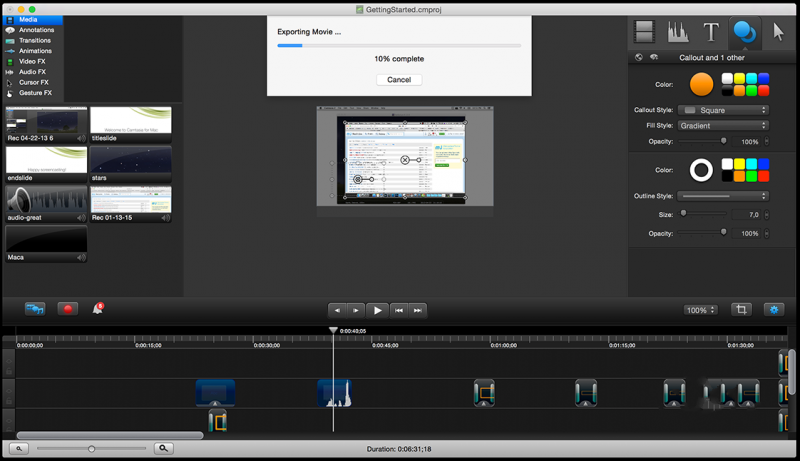Open the canvas settings gear

point(774,310)
